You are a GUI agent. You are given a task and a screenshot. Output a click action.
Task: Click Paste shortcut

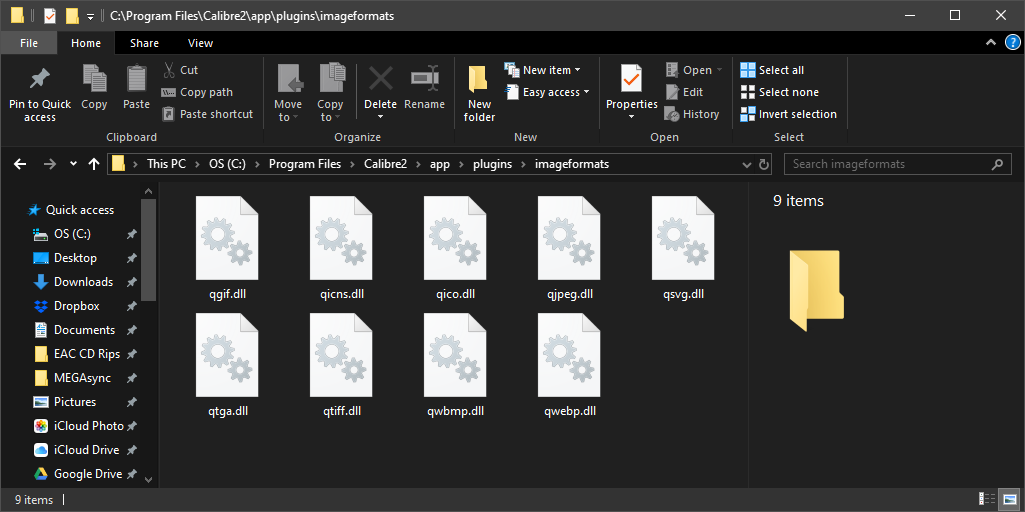(x=207, y=114)
